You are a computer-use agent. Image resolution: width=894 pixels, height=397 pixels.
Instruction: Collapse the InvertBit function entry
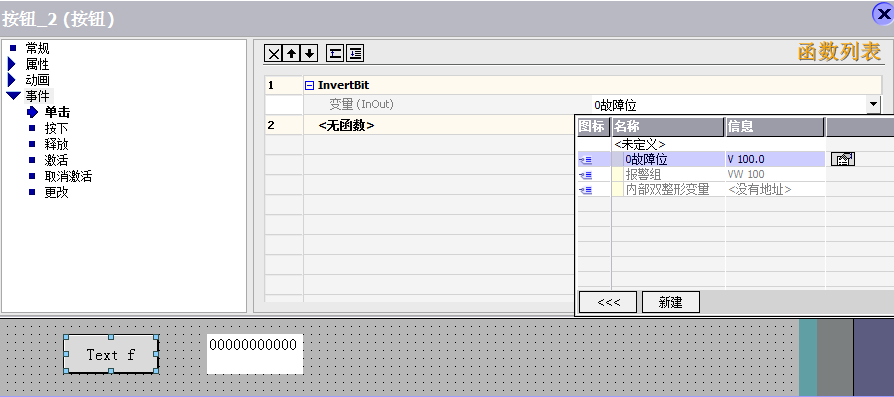[309, 86]
